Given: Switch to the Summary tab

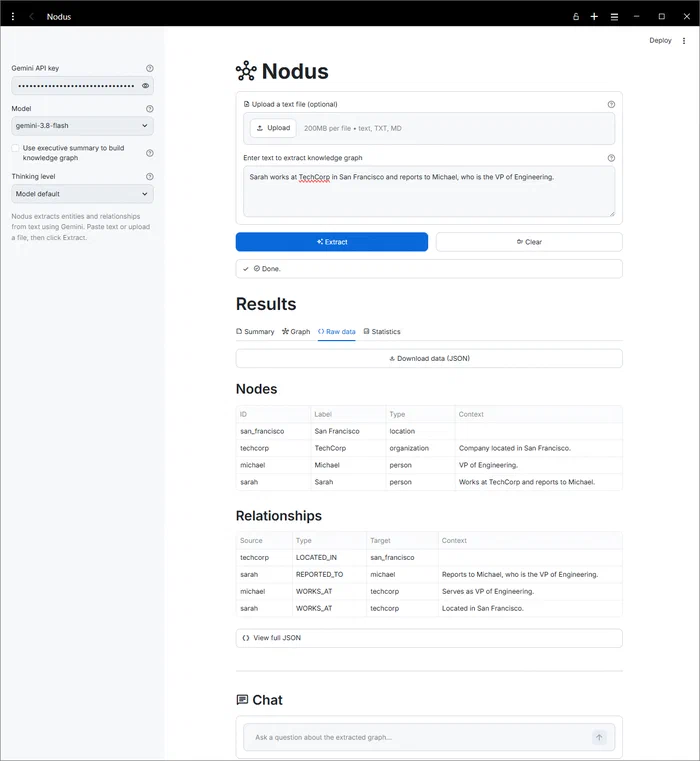Looking at the screenshot, I should tap(255, 331).
